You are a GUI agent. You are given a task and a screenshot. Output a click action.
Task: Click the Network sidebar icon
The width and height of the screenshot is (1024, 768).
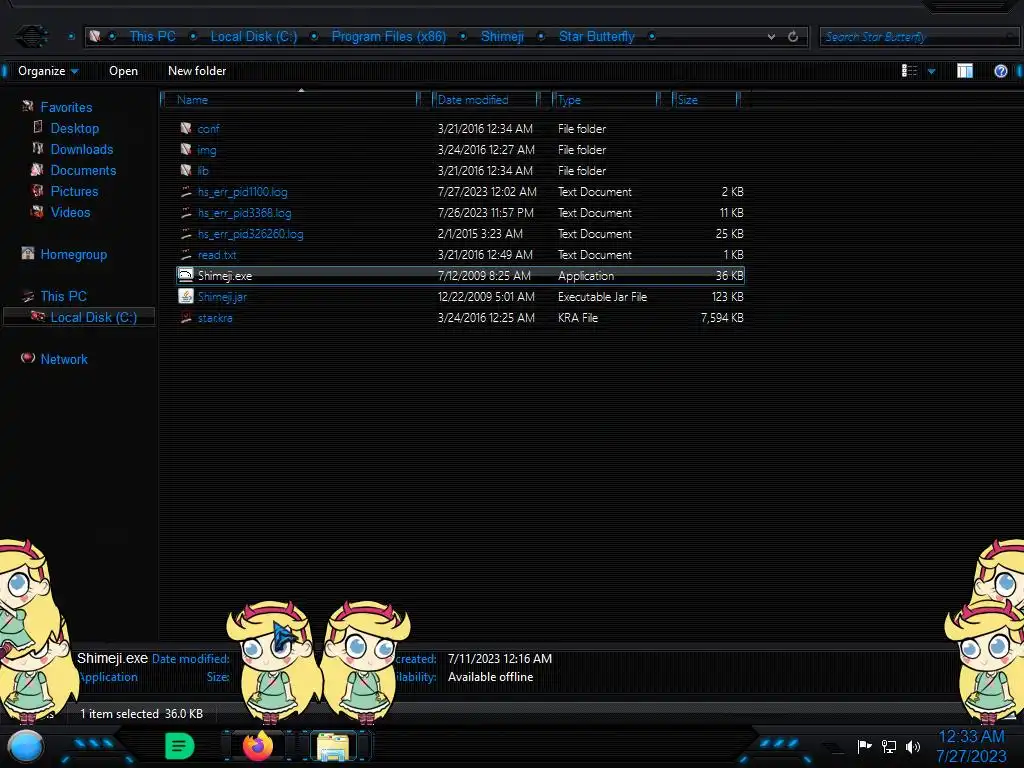point(27,358)
